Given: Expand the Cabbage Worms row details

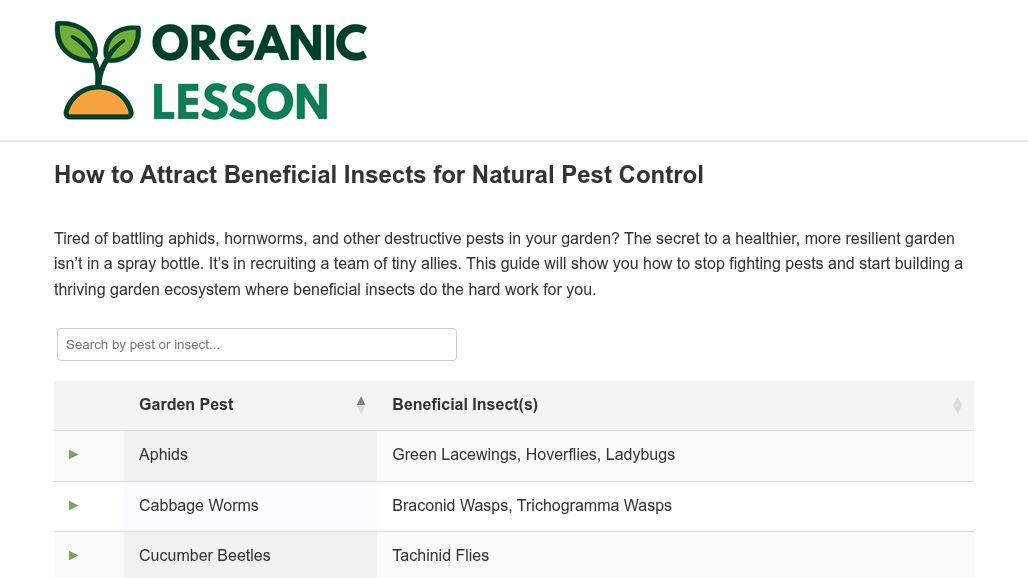Looking at the screenshot, I should coord(73,506).
